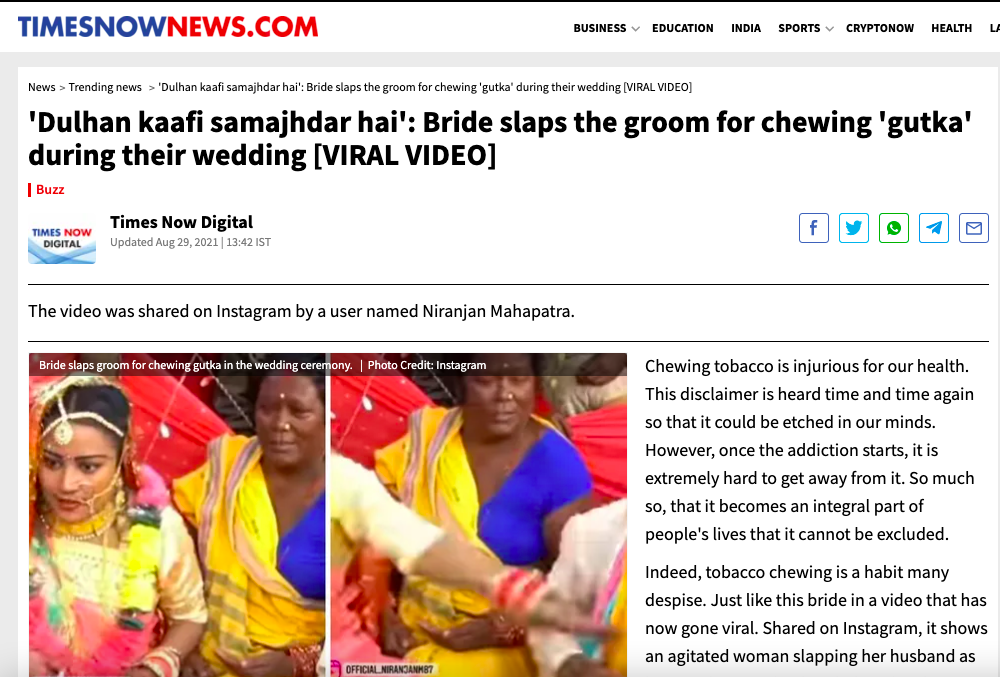Open the Cryptonow section
This screenshot has height=677, width=1000.
879,28
